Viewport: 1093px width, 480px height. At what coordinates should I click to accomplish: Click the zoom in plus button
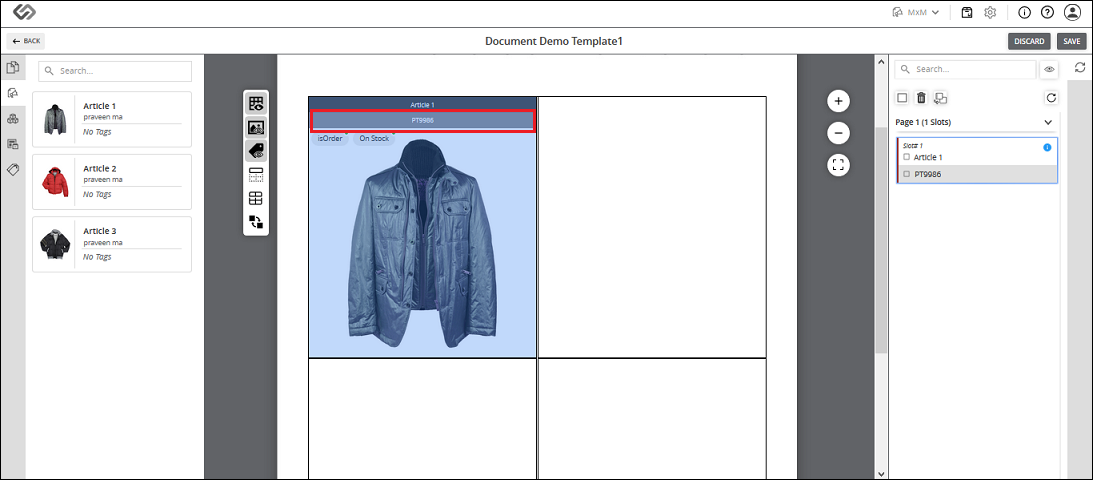pos(838,101)
